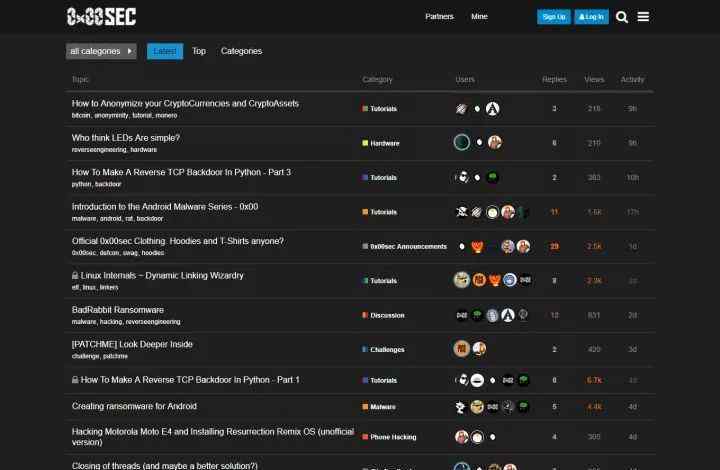The width and height of the screenshot is (720, 470).
Task: Open Who think LEDs Are simple topic
Action: pyautogui.click(x=126, y=138)
